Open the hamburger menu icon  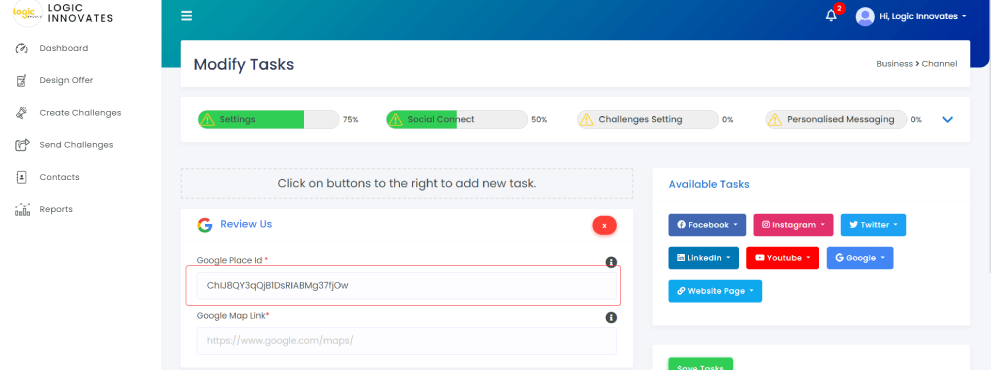click(186, 16)
